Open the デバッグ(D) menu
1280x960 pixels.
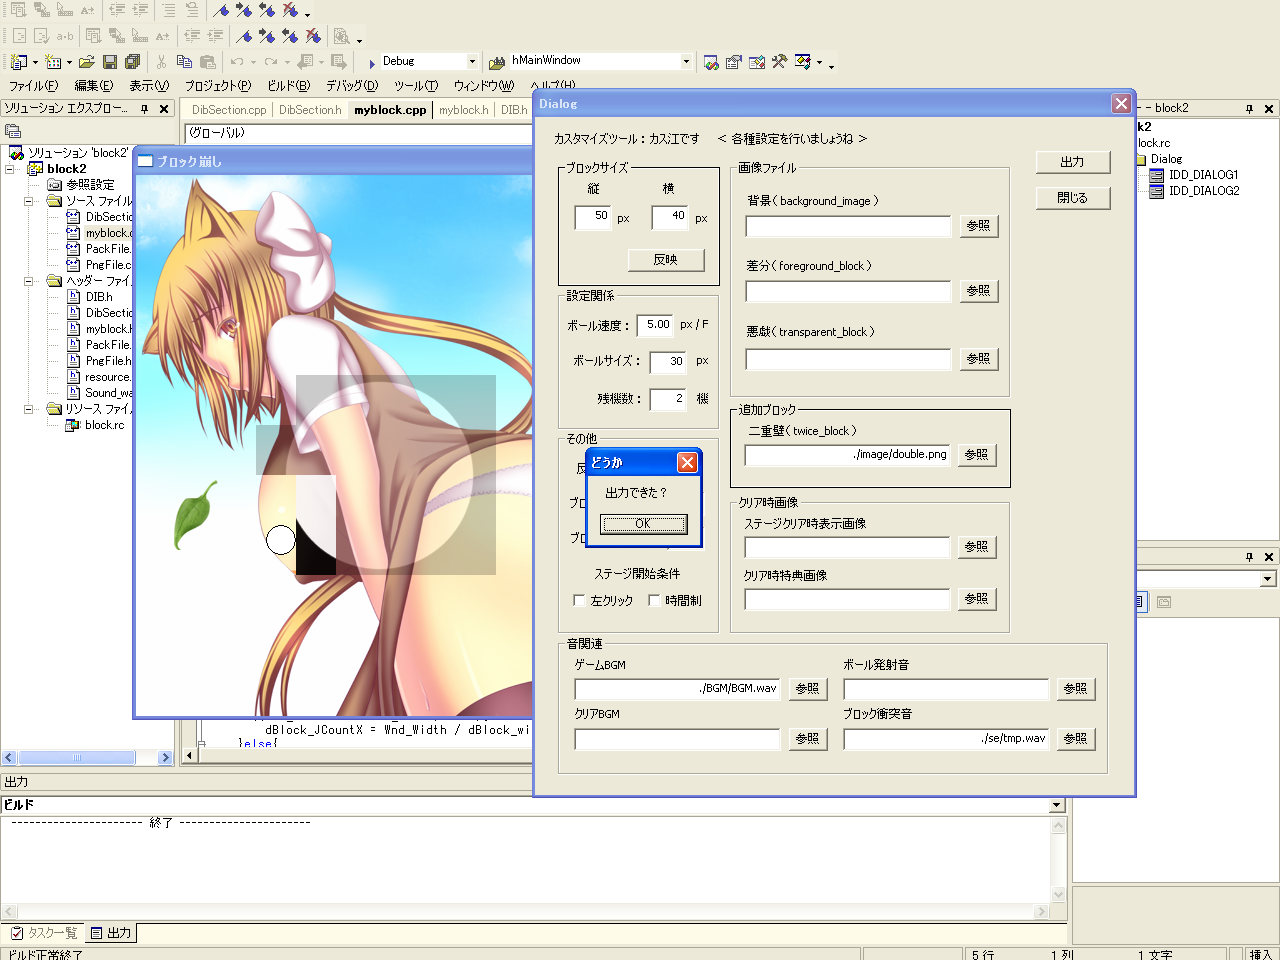coord(352,86)
